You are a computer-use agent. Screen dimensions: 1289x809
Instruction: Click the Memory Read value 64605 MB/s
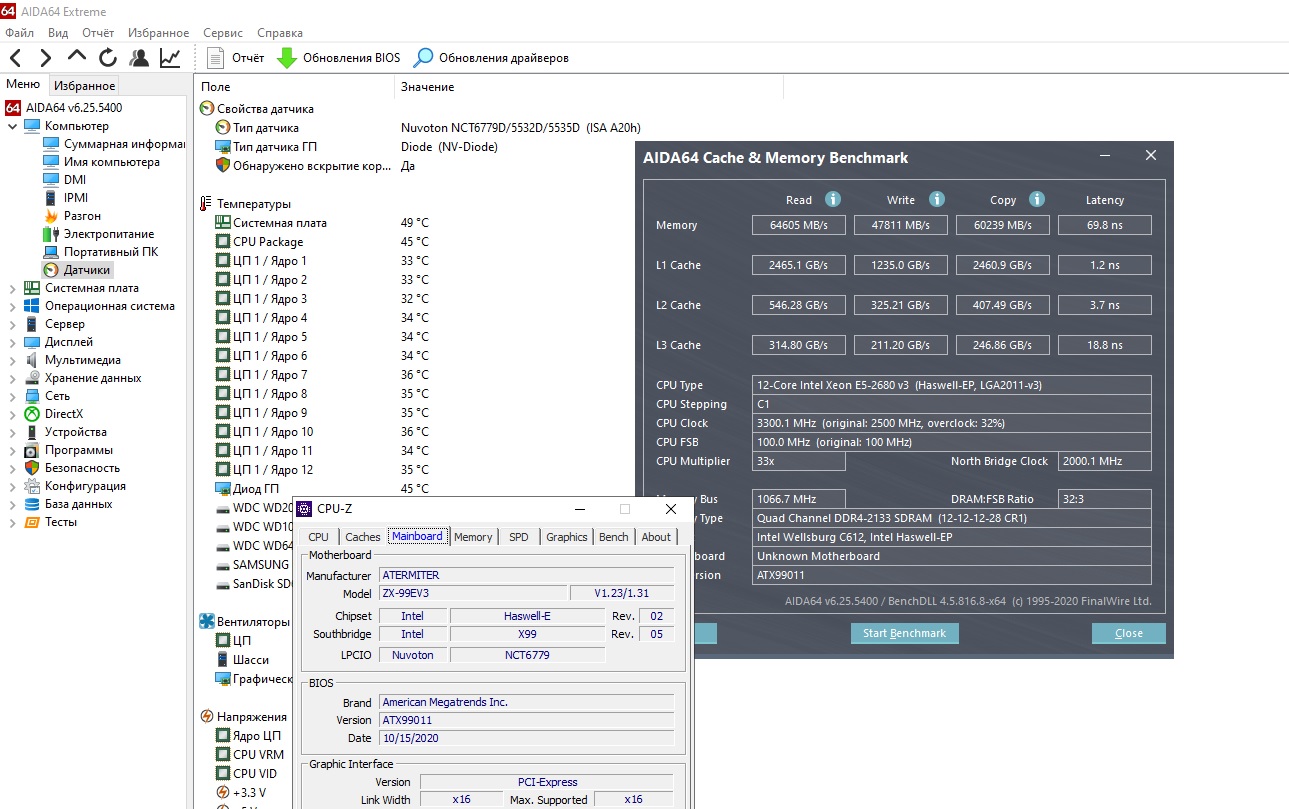pyautogui.click(x=799, y=225)
